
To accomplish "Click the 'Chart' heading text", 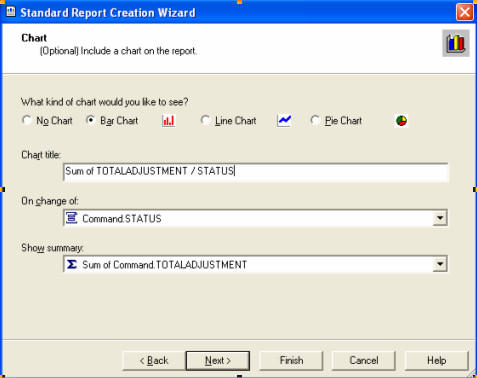I will 34,38.
